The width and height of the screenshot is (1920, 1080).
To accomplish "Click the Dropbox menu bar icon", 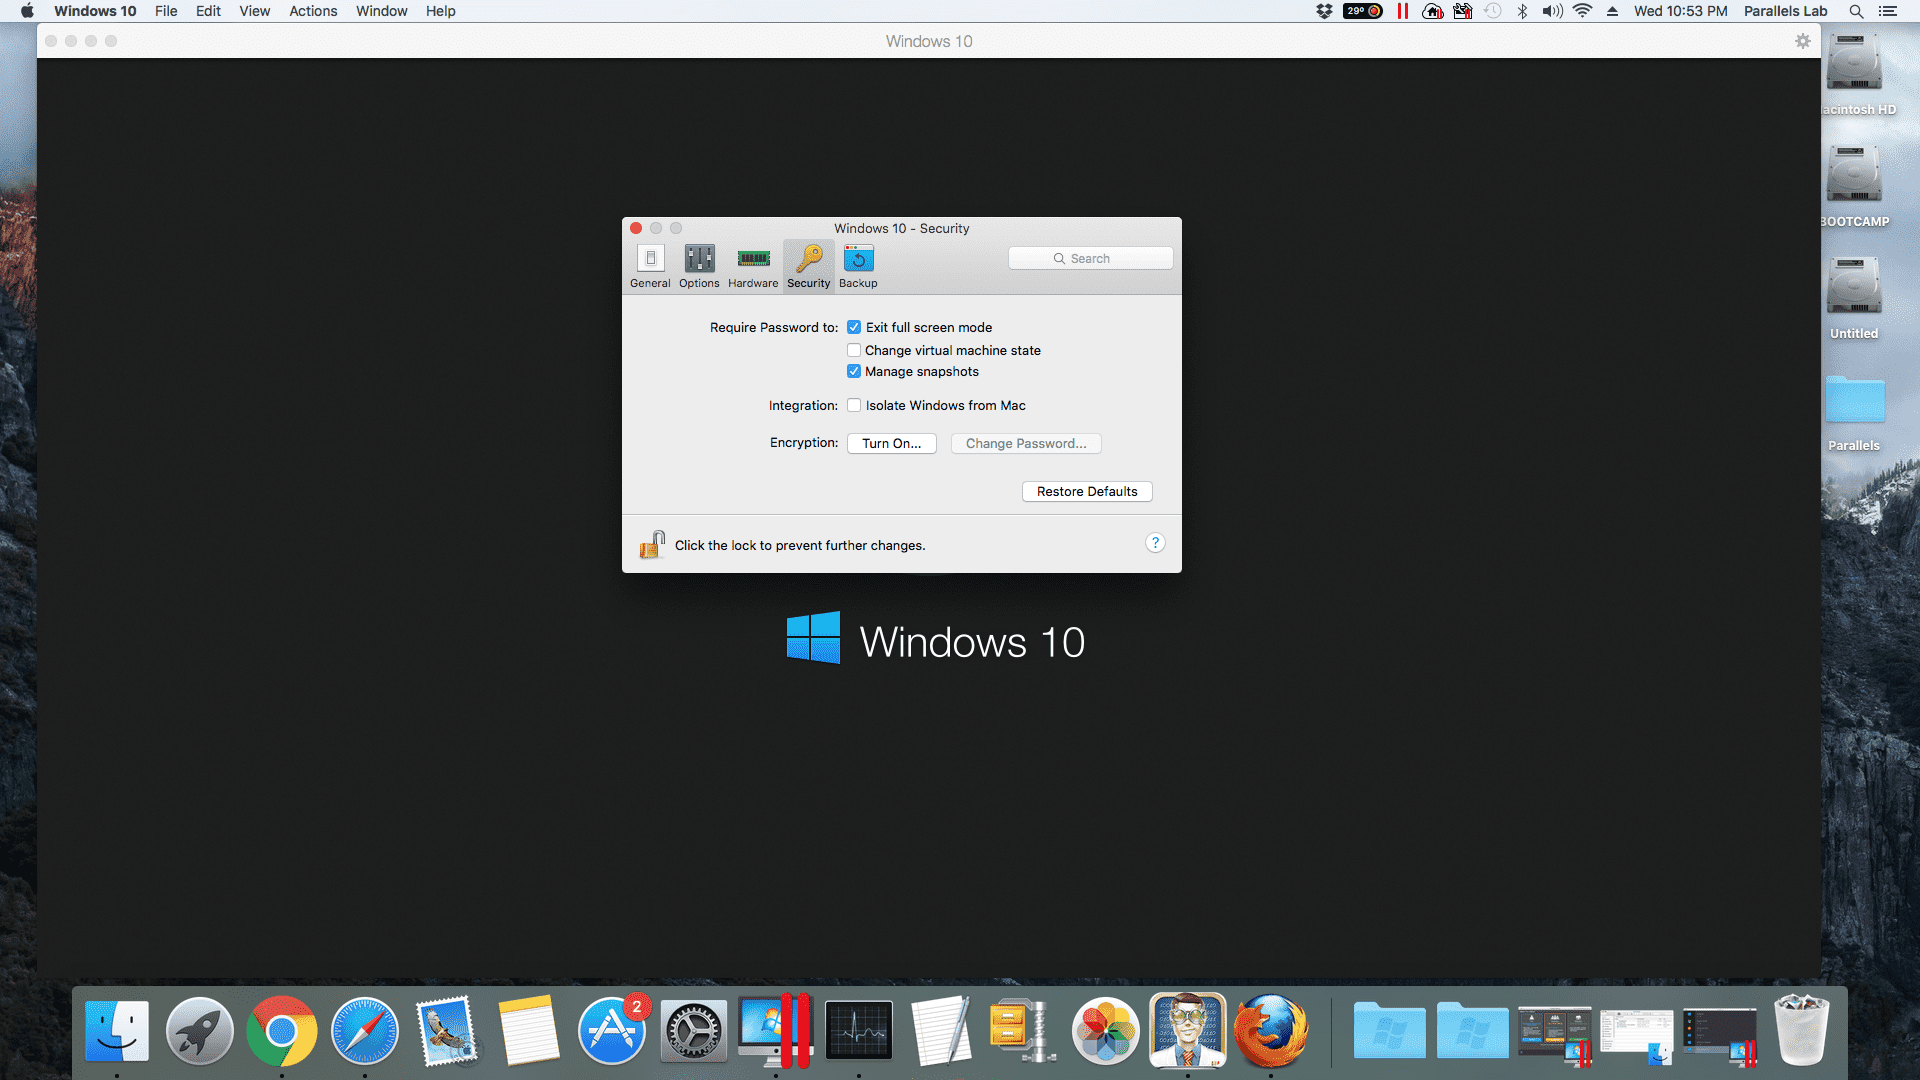I will (x=1324, y=11).
